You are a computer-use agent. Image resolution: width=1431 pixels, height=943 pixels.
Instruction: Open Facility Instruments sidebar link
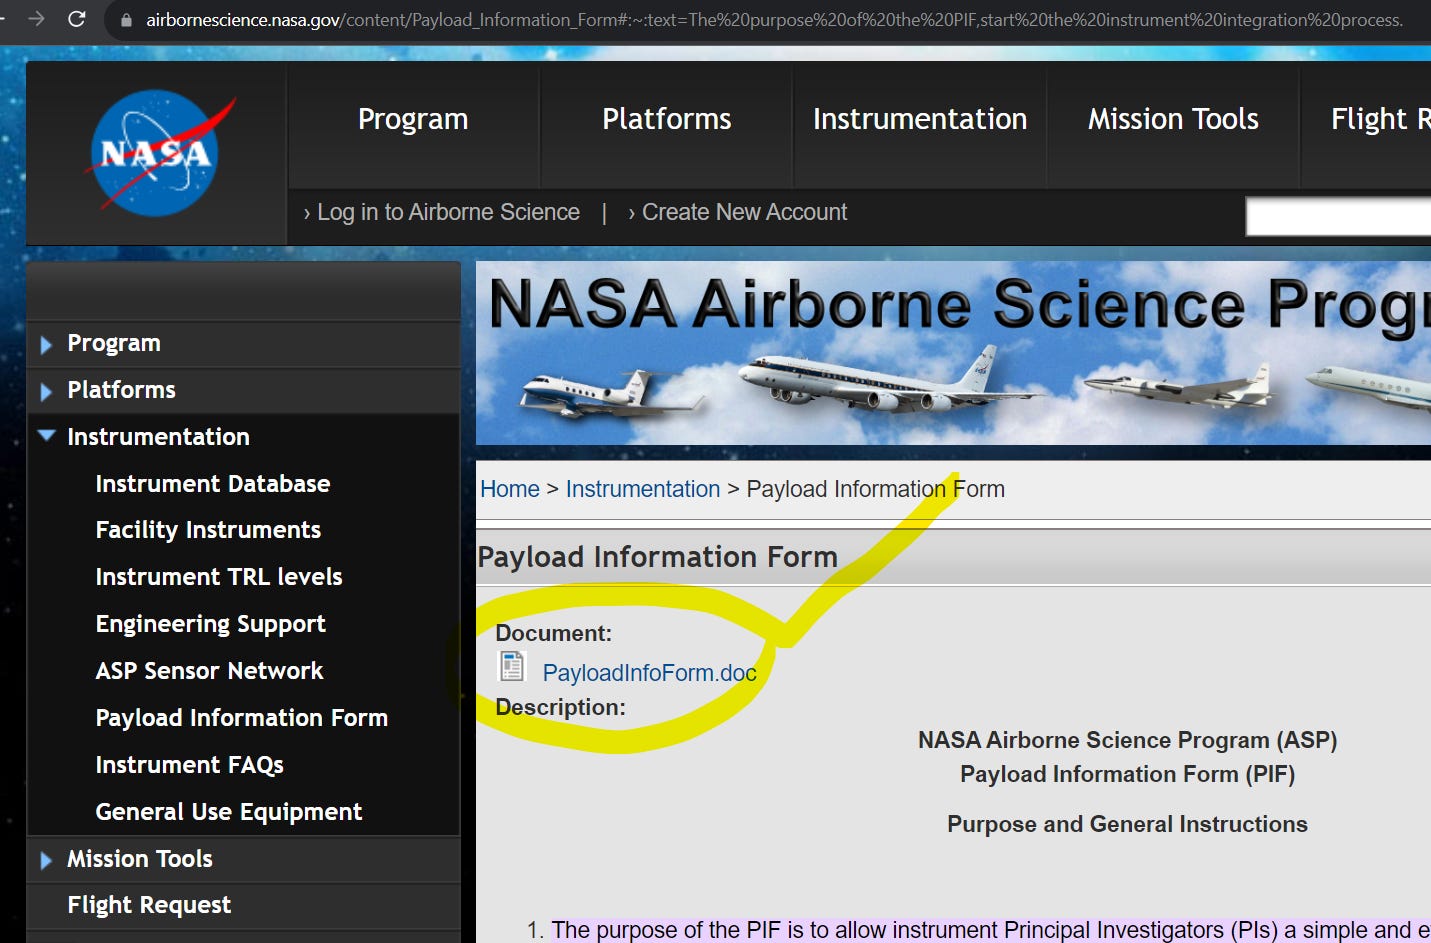[208, 530]
